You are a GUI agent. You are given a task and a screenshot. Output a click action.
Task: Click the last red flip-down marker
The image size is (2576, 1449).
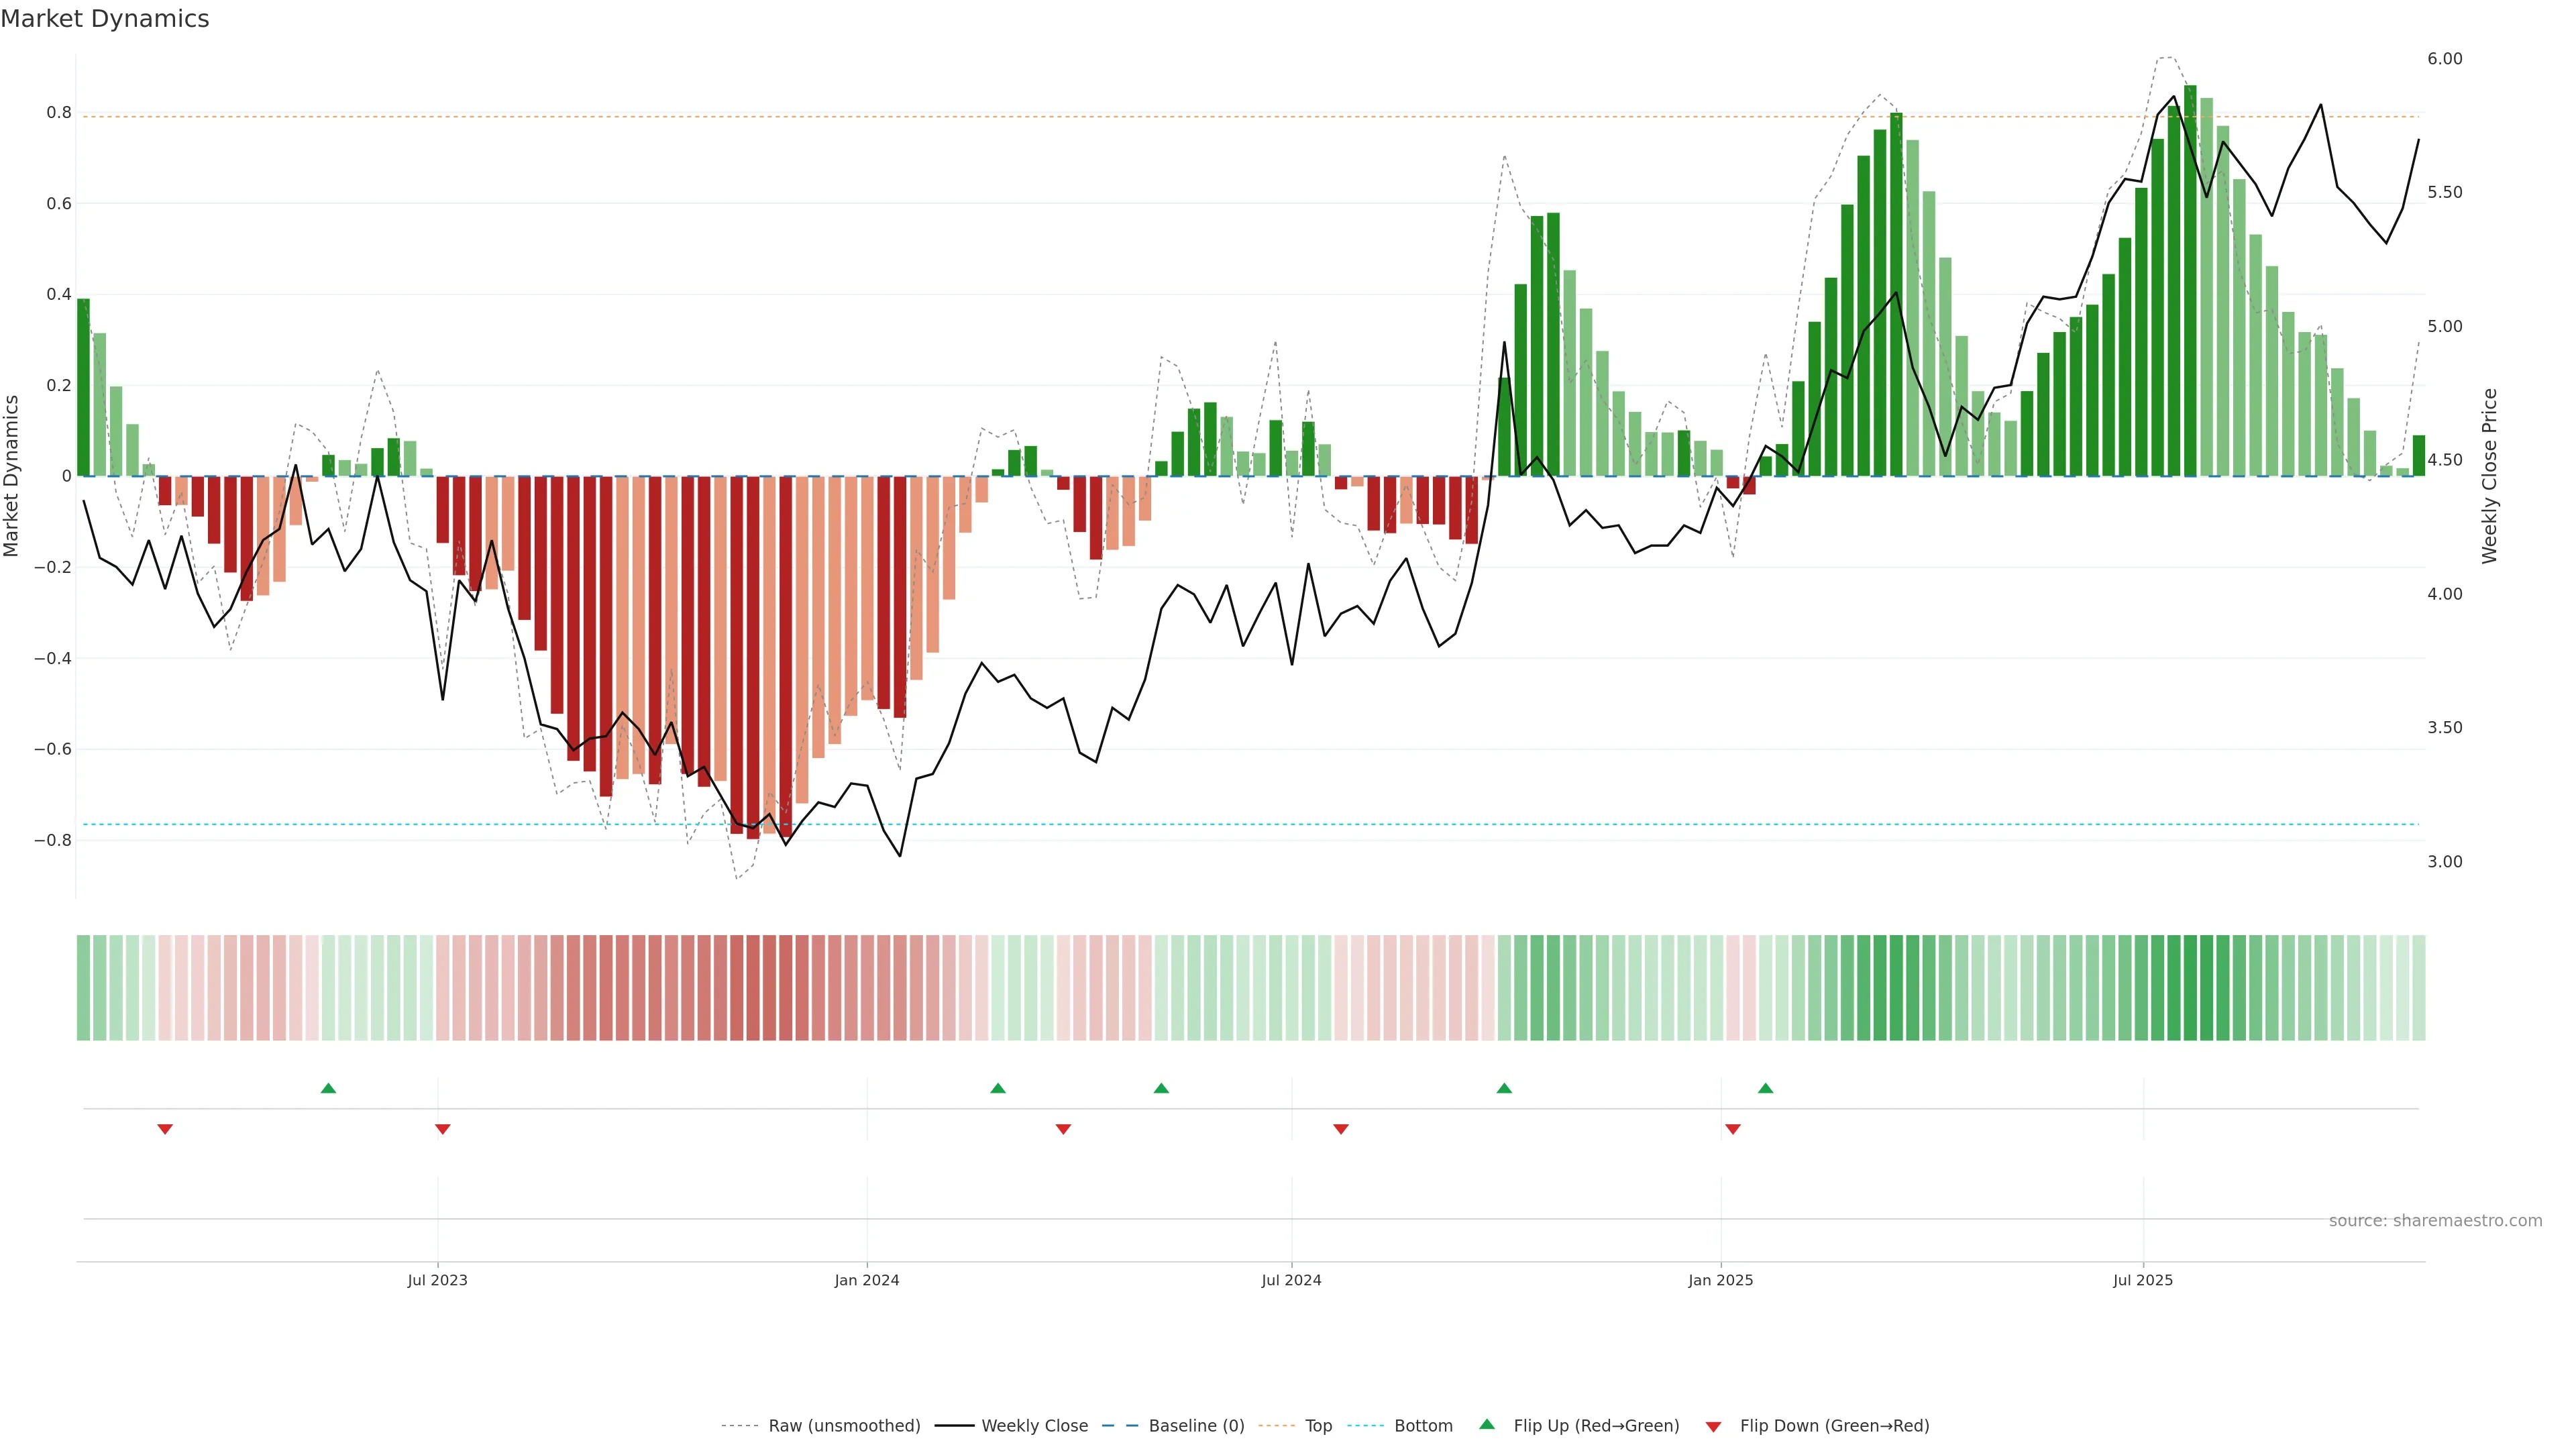[1733, 1129]
